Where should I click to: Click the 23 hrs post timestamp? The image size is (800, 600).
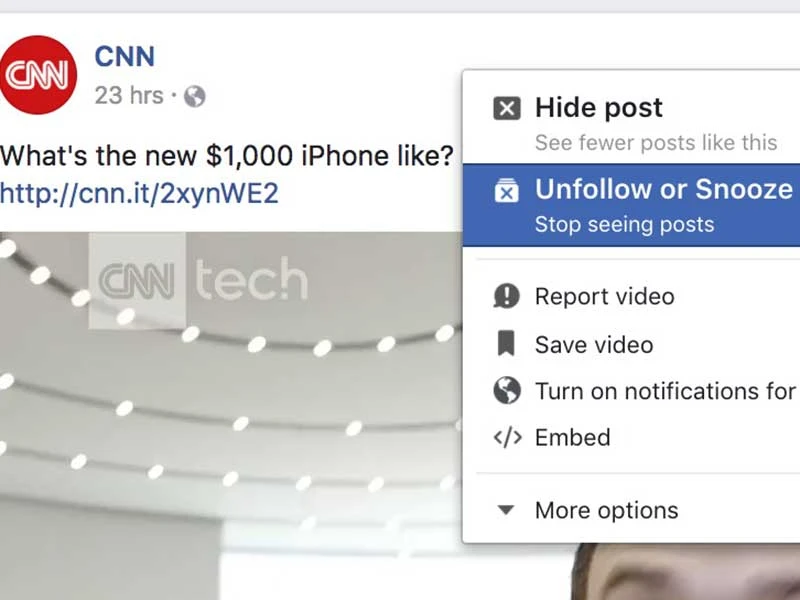pos(129,96)
